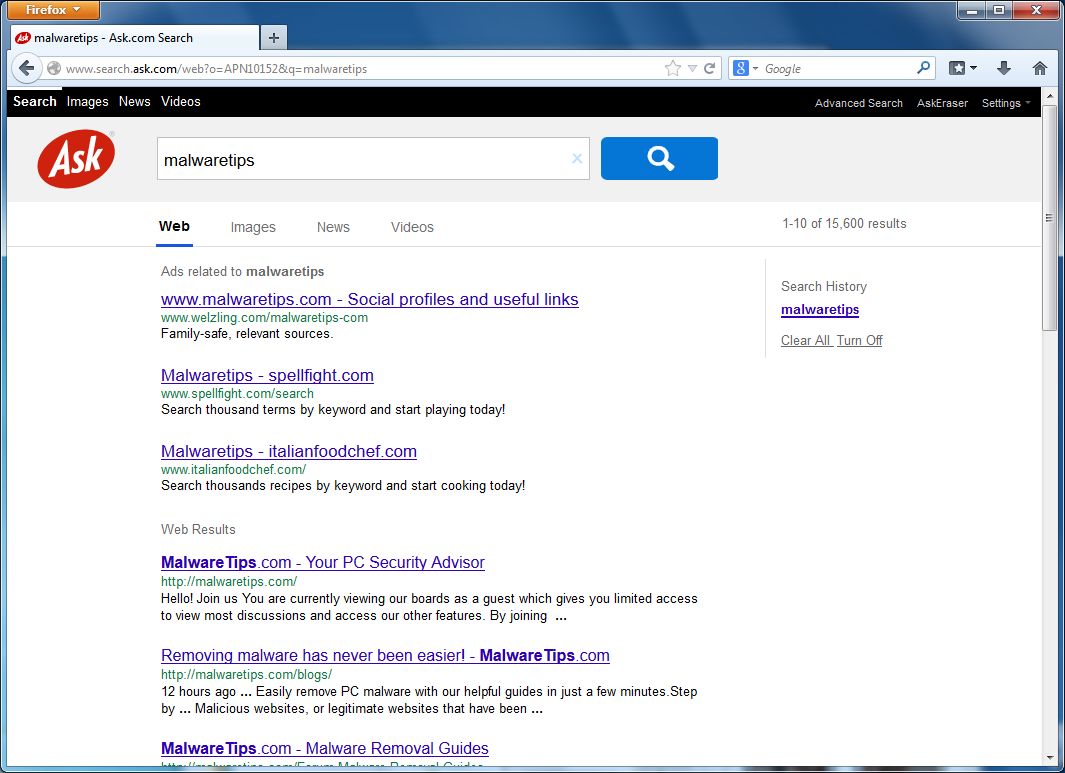Select Search in the black top bar
Image resolution: width=1065 pixels, height=773 pixels.
[35, 101]
